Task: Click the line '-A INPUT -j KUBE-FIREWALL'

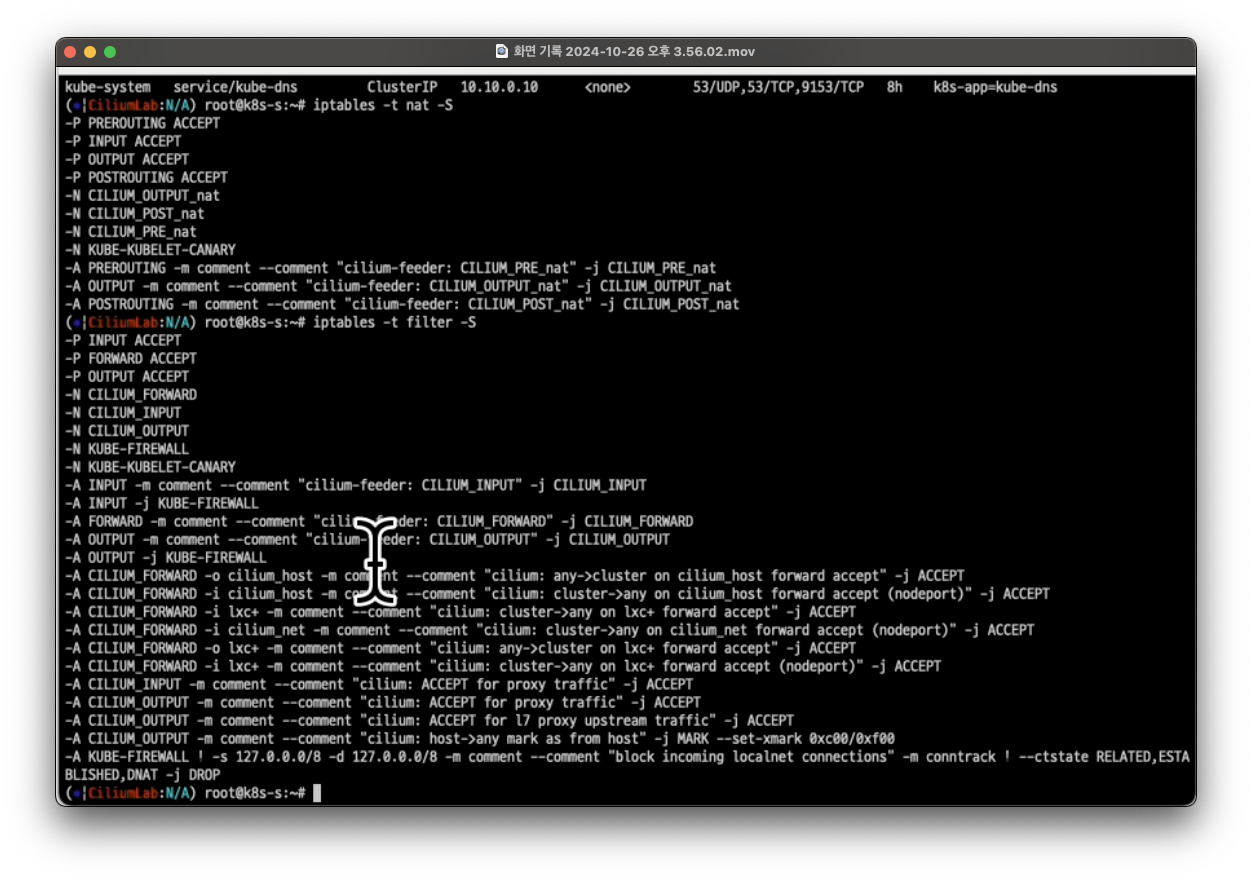Action: (x=162, y=503)
